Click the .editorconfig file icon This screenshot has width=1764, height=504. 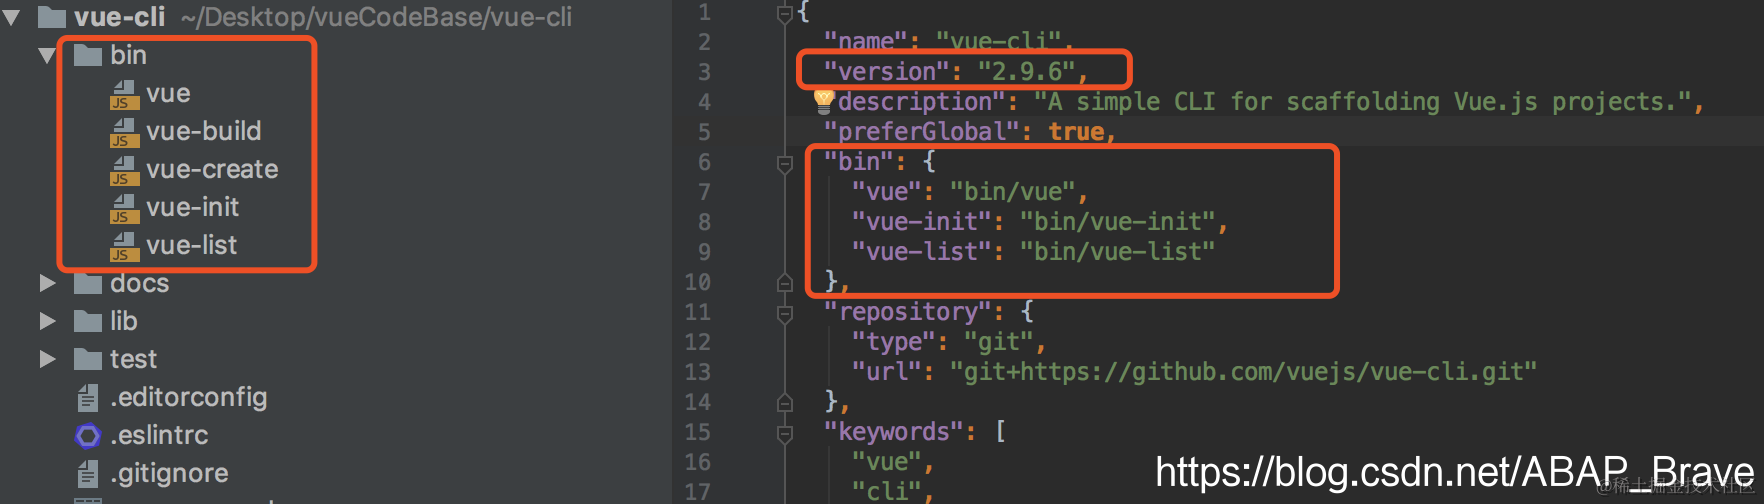tap(88, 398)
